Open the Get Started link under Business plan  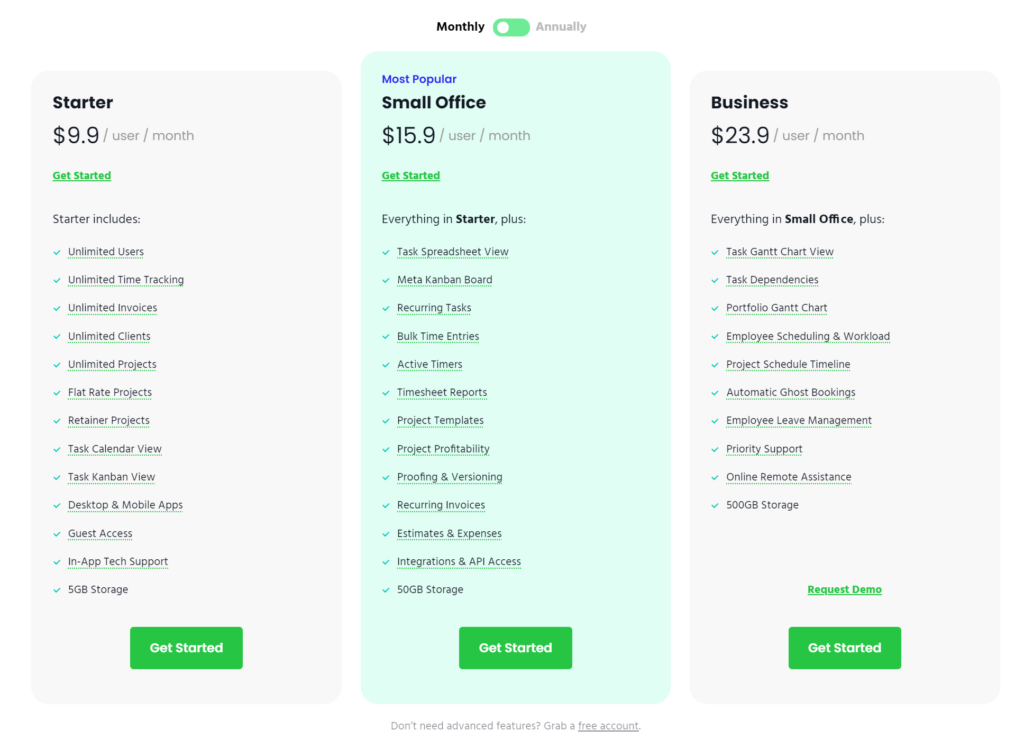(x=739, y=175)
